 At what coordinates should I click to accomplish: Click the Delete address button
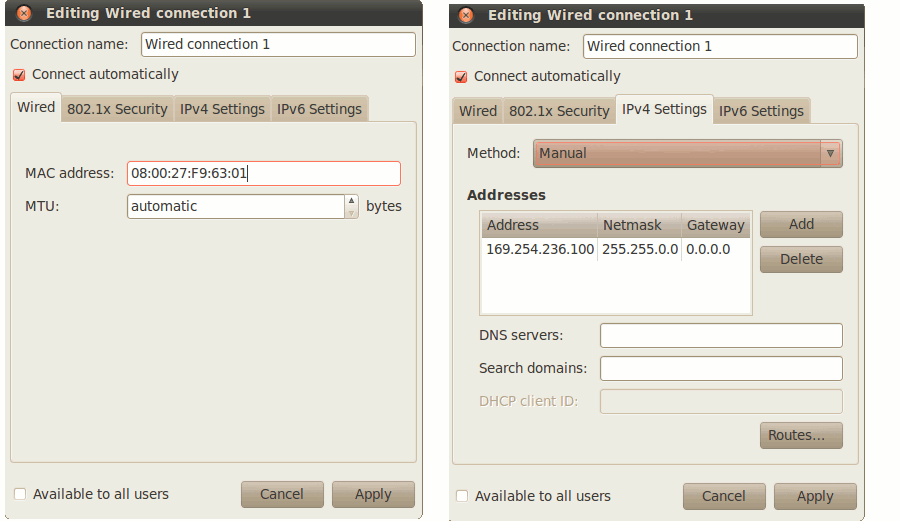tap(801, 259)
